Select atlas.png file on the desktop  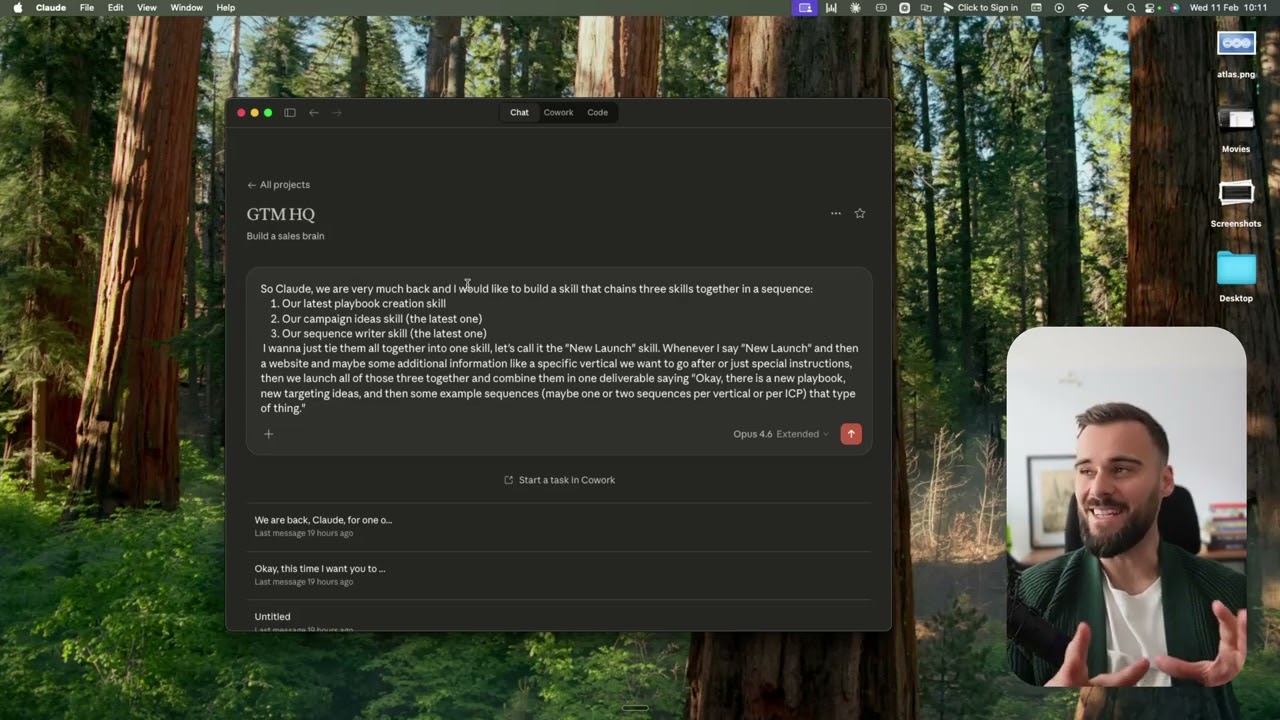click(1236, 54)
